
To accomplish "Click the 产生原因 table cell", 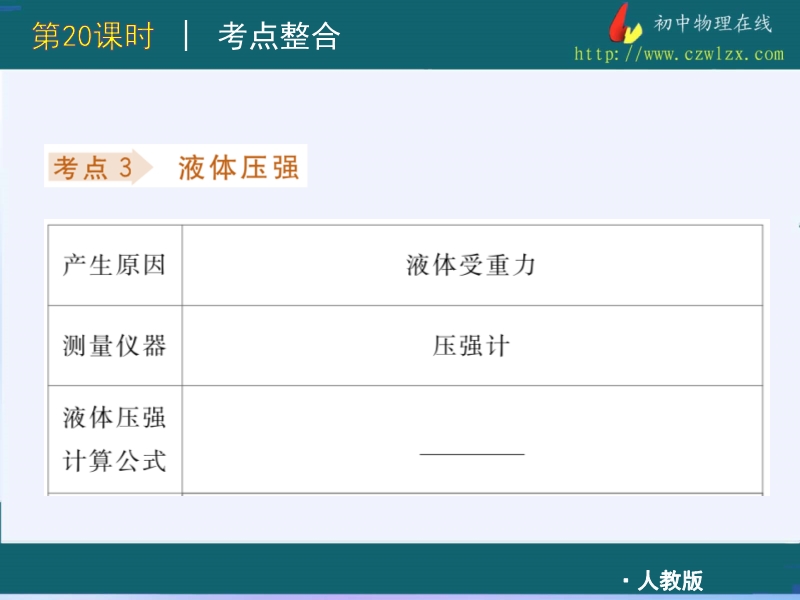I will [x=115, y=265].
